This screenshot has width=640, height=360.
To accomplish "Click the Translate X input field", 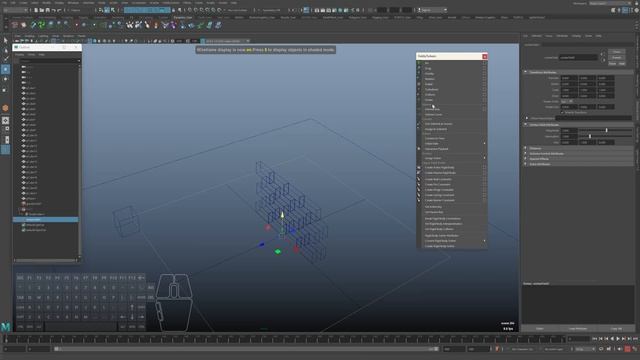I will [x=569, y=78].
